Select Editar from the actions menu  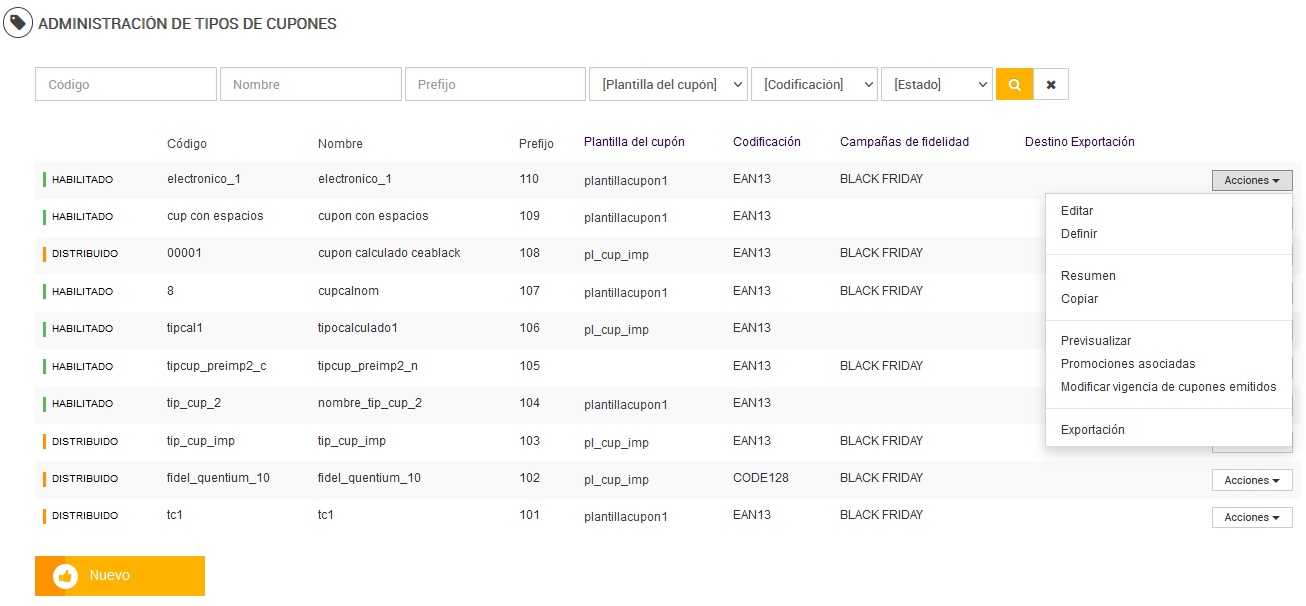point(1077,211)
